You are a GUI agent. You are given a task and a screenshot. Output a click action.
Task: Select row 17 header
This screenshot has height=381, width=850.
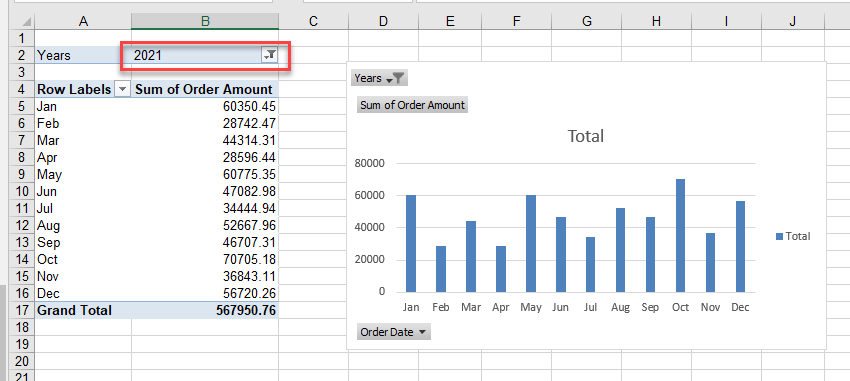point(22,310)
